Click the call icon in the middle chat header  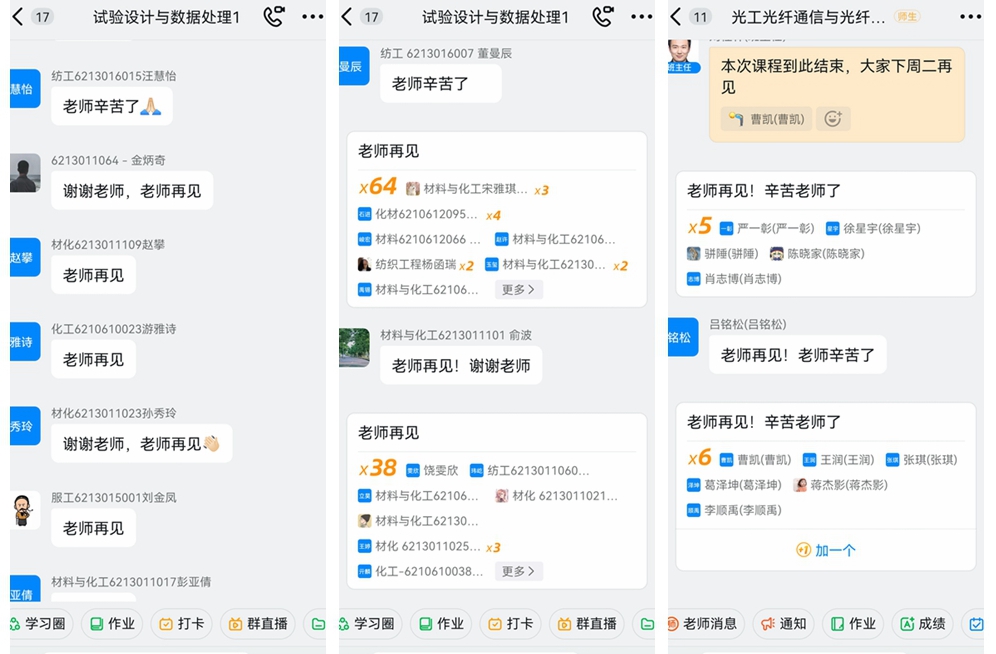click(602, 17)
